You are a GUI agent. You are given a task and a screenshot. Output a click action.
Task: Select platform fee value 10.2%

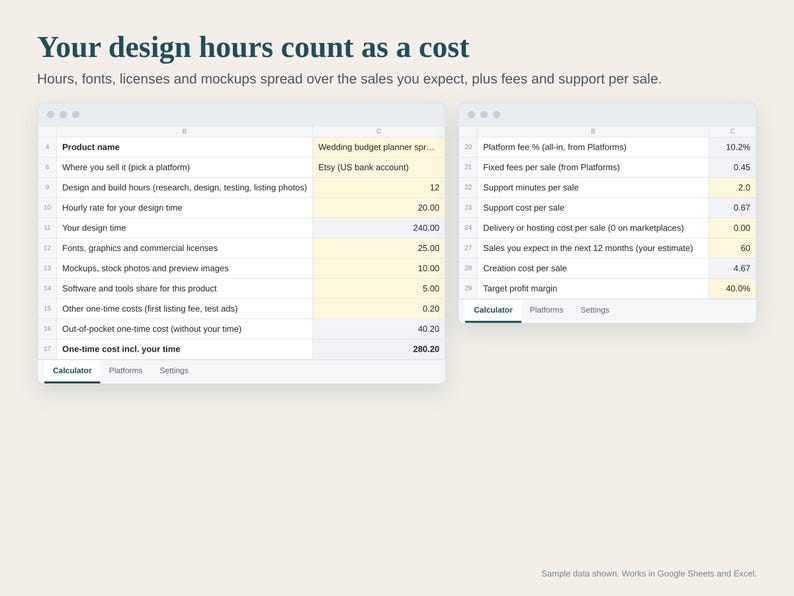click(732, 147)
